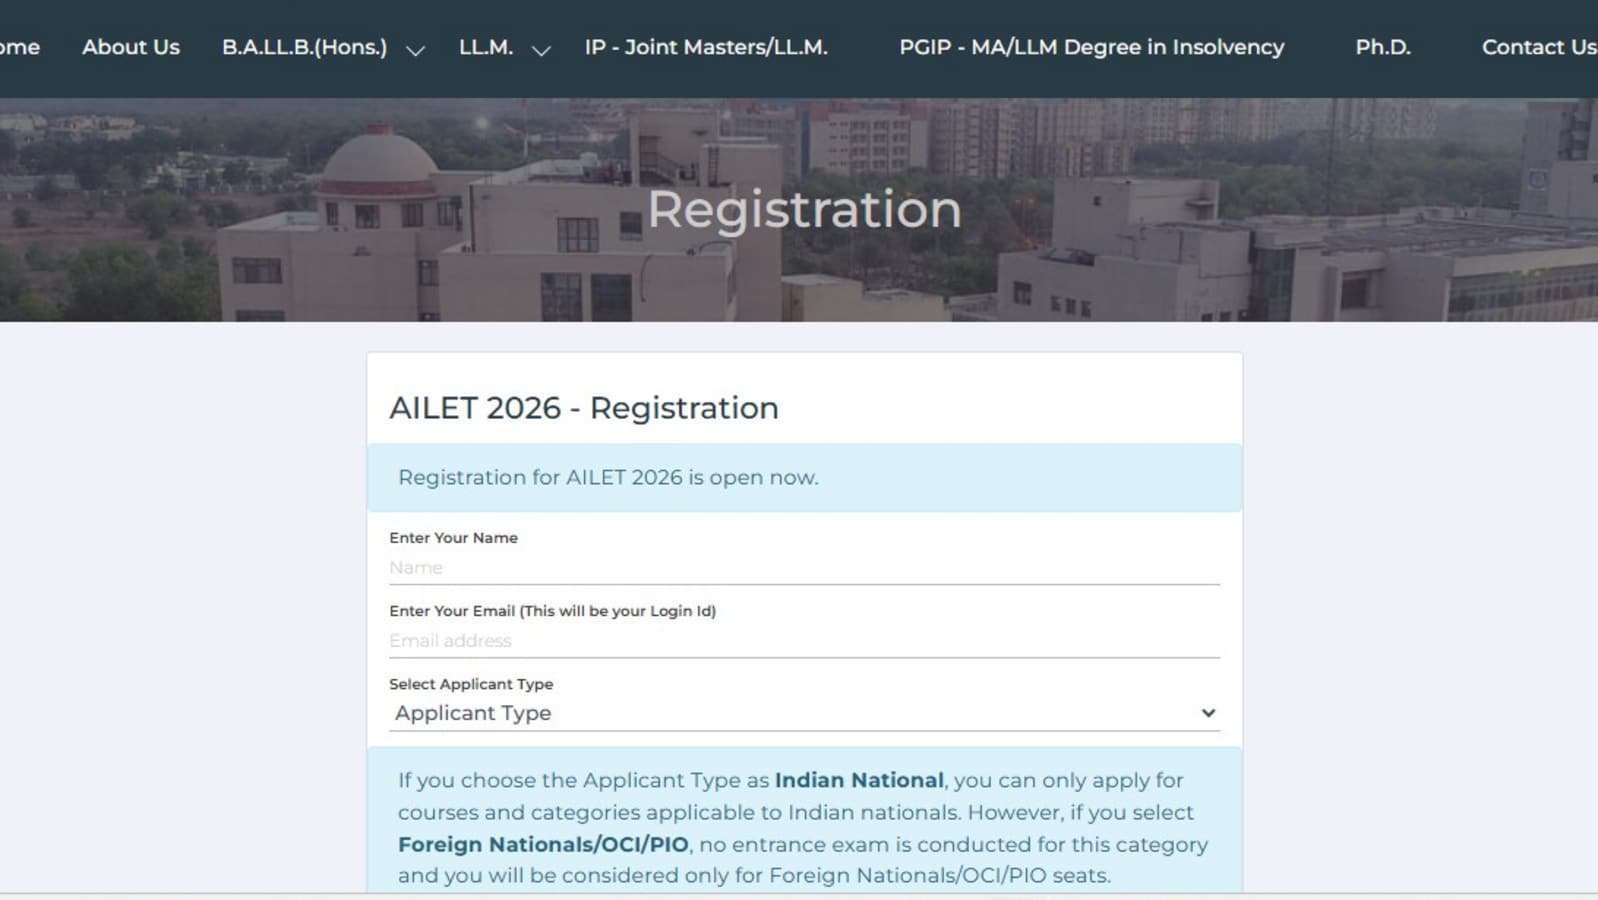1598x900 pixels.
Task: Select the LL.M. navigation item
Action: click(486, 47)
